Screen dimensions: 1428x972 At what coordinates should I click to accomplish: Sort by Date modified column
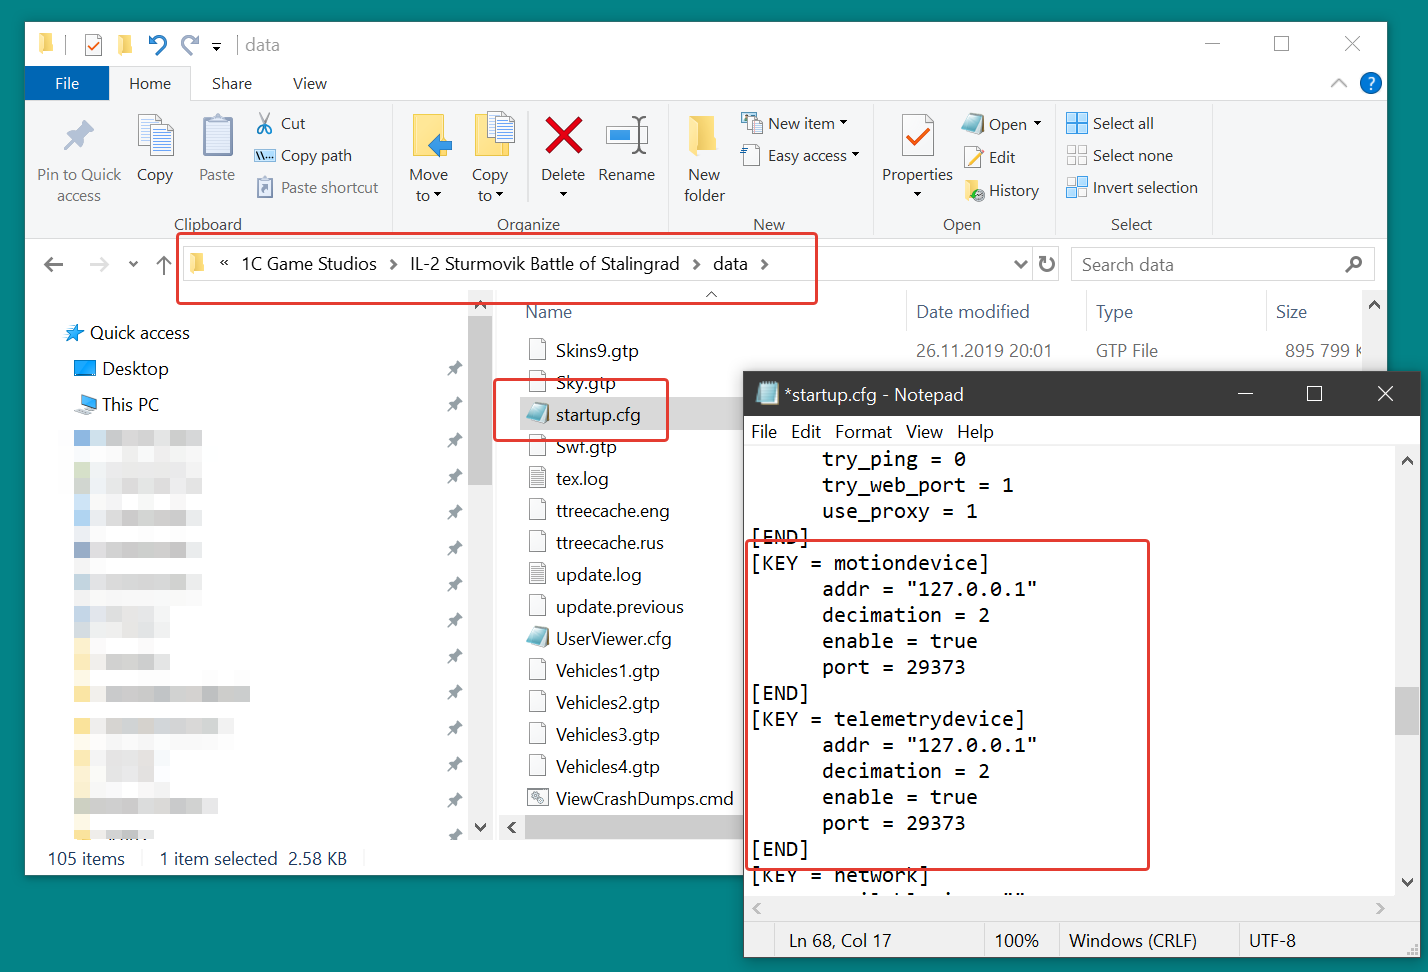[973, 312]
